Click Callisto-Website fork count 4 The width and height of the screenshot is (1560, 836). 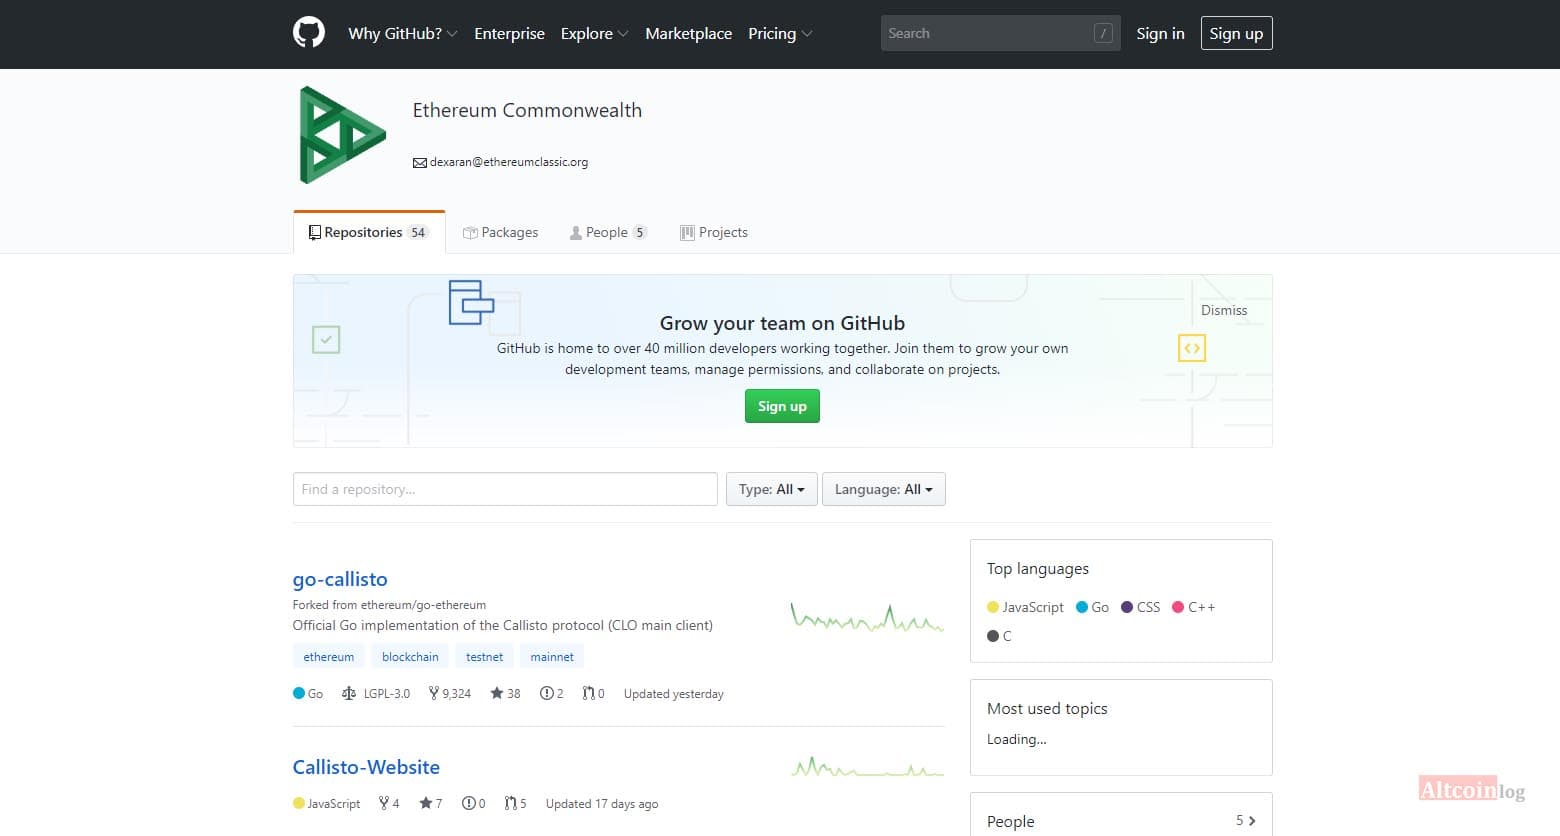tap(389, 803)
